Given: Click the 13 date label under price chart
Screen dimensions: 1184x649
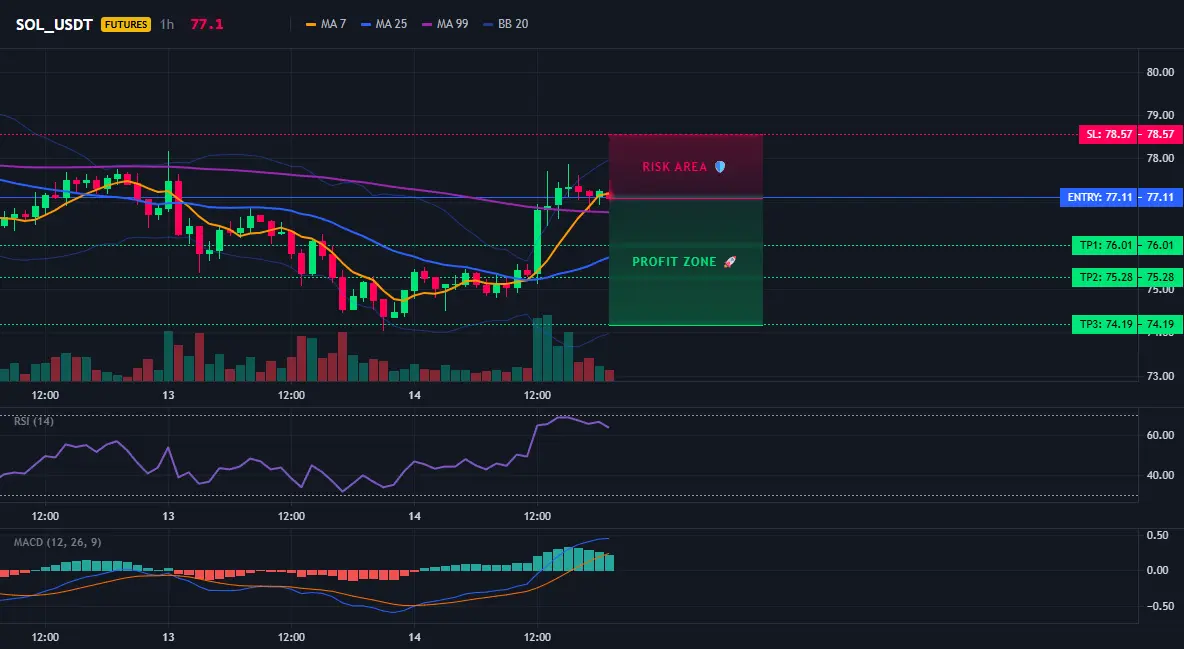Looking at the screenshot, I should pos(168,395).
